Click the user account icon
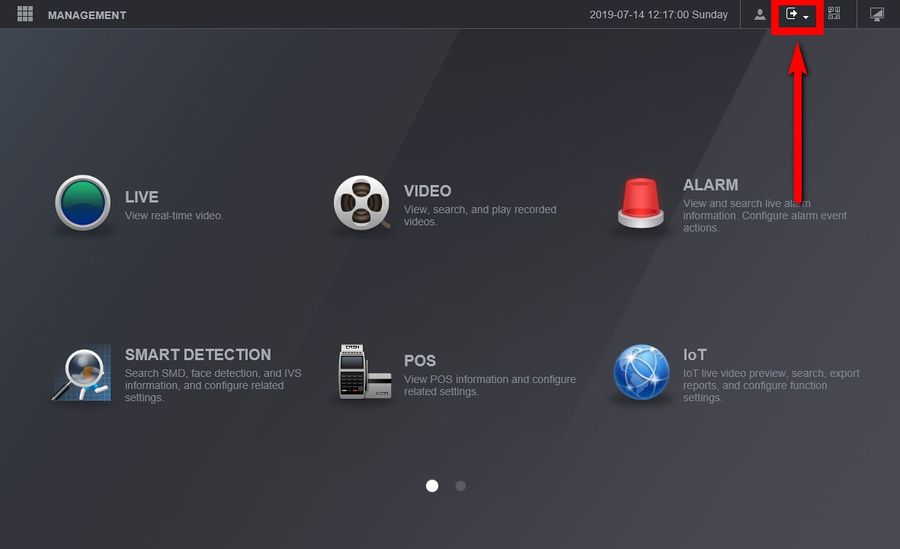Screen dimensions: 900x549 click(759, 15)
